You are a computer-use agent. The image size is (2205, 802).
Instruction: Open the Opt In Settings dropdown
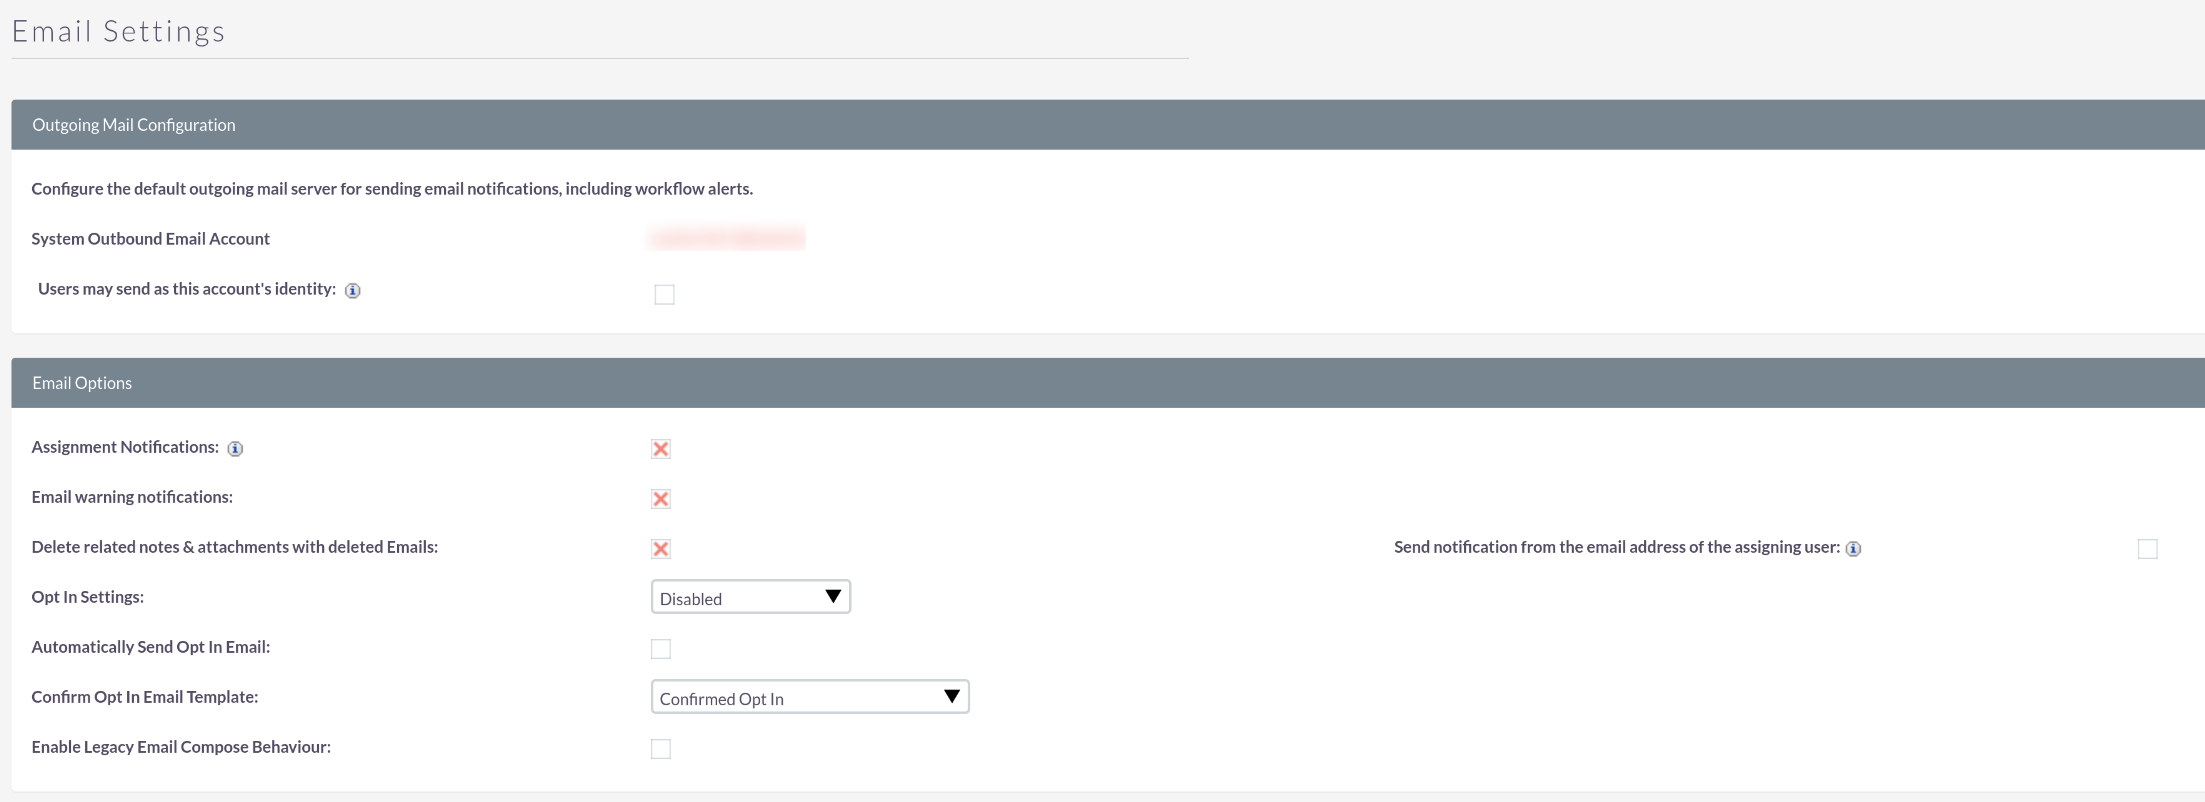pos(750,597)
